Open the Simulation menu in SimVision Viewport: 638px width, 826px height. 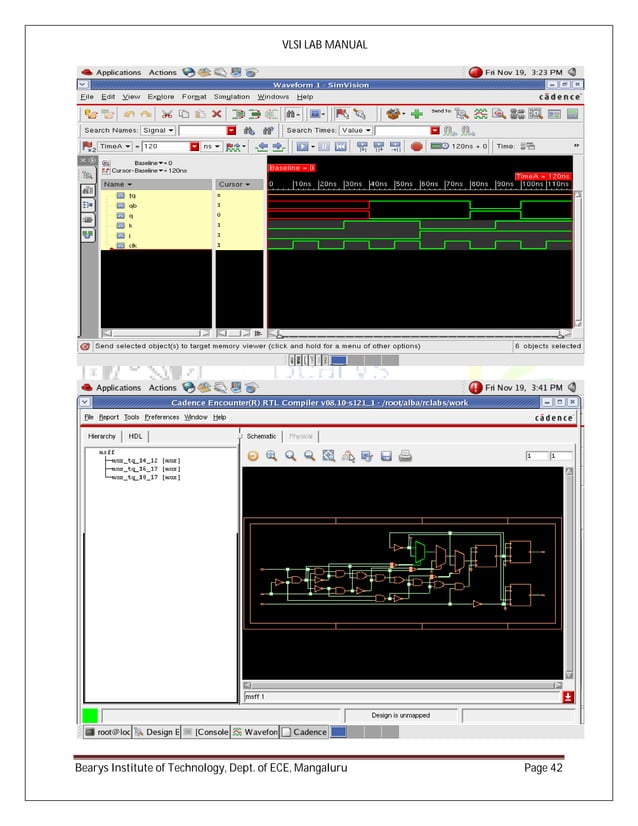[230, 97]
